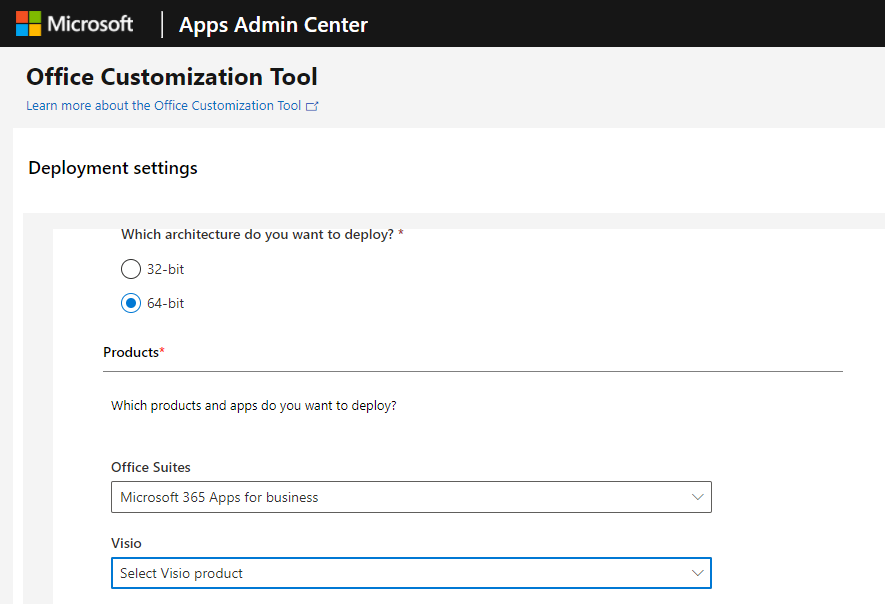Viewport: 885px width, 604px height.
Task: Open the external link icon beside Learn more
Action: (312, 106)
